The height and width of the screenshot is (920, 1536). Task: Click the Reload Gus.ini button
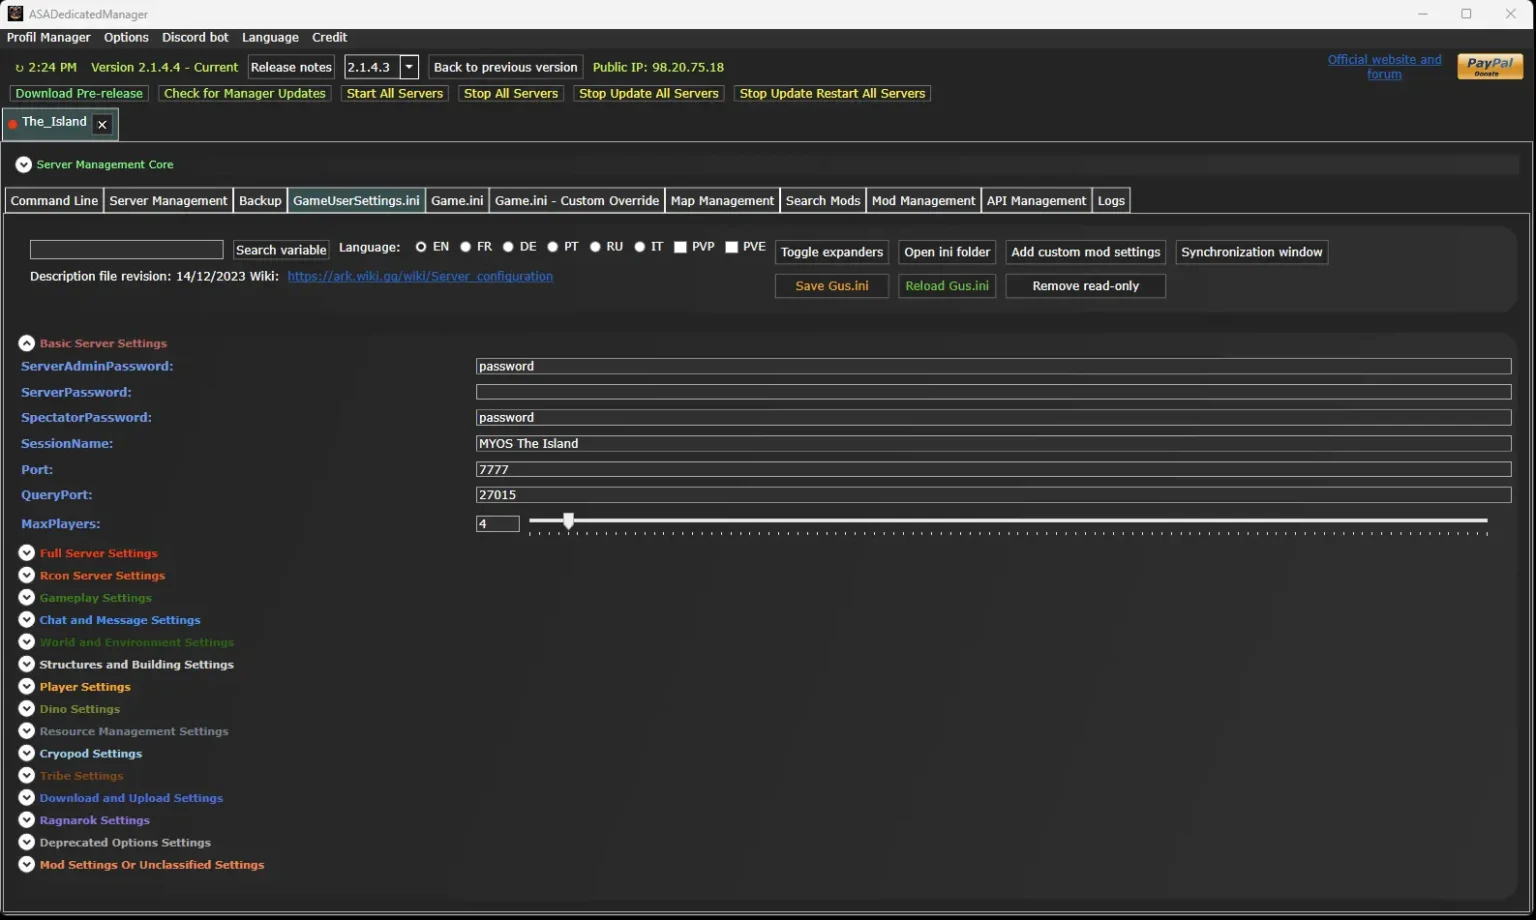[x=947, y=286]
